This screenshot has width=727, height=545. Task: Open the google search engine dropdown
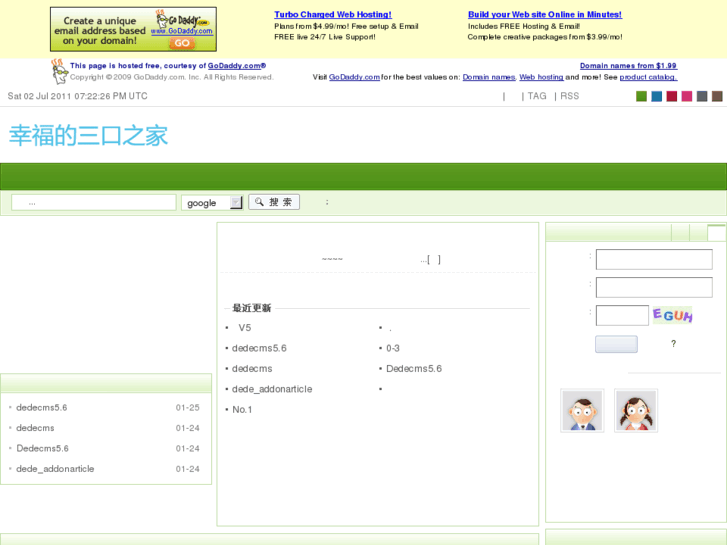pos(212,203)
